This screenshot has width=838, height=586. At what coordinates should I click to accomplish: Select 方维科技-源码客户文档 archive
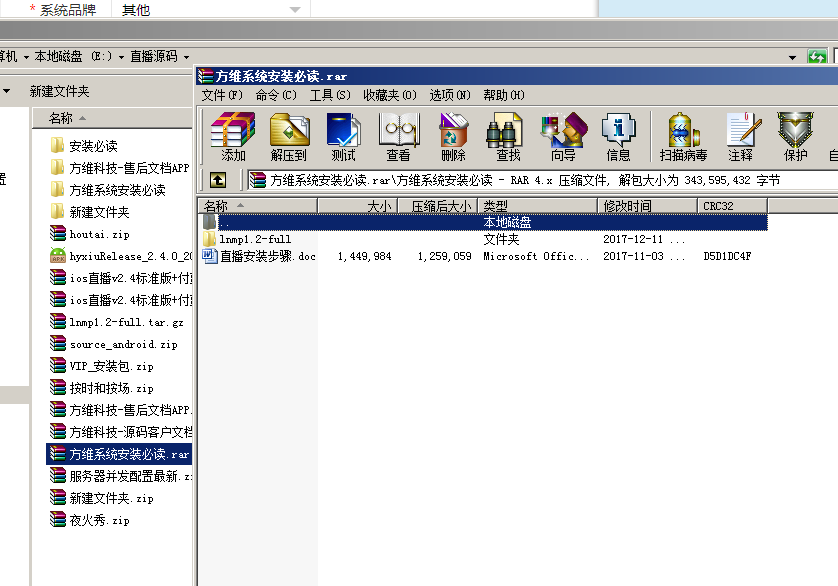click(x=120, y=432)
